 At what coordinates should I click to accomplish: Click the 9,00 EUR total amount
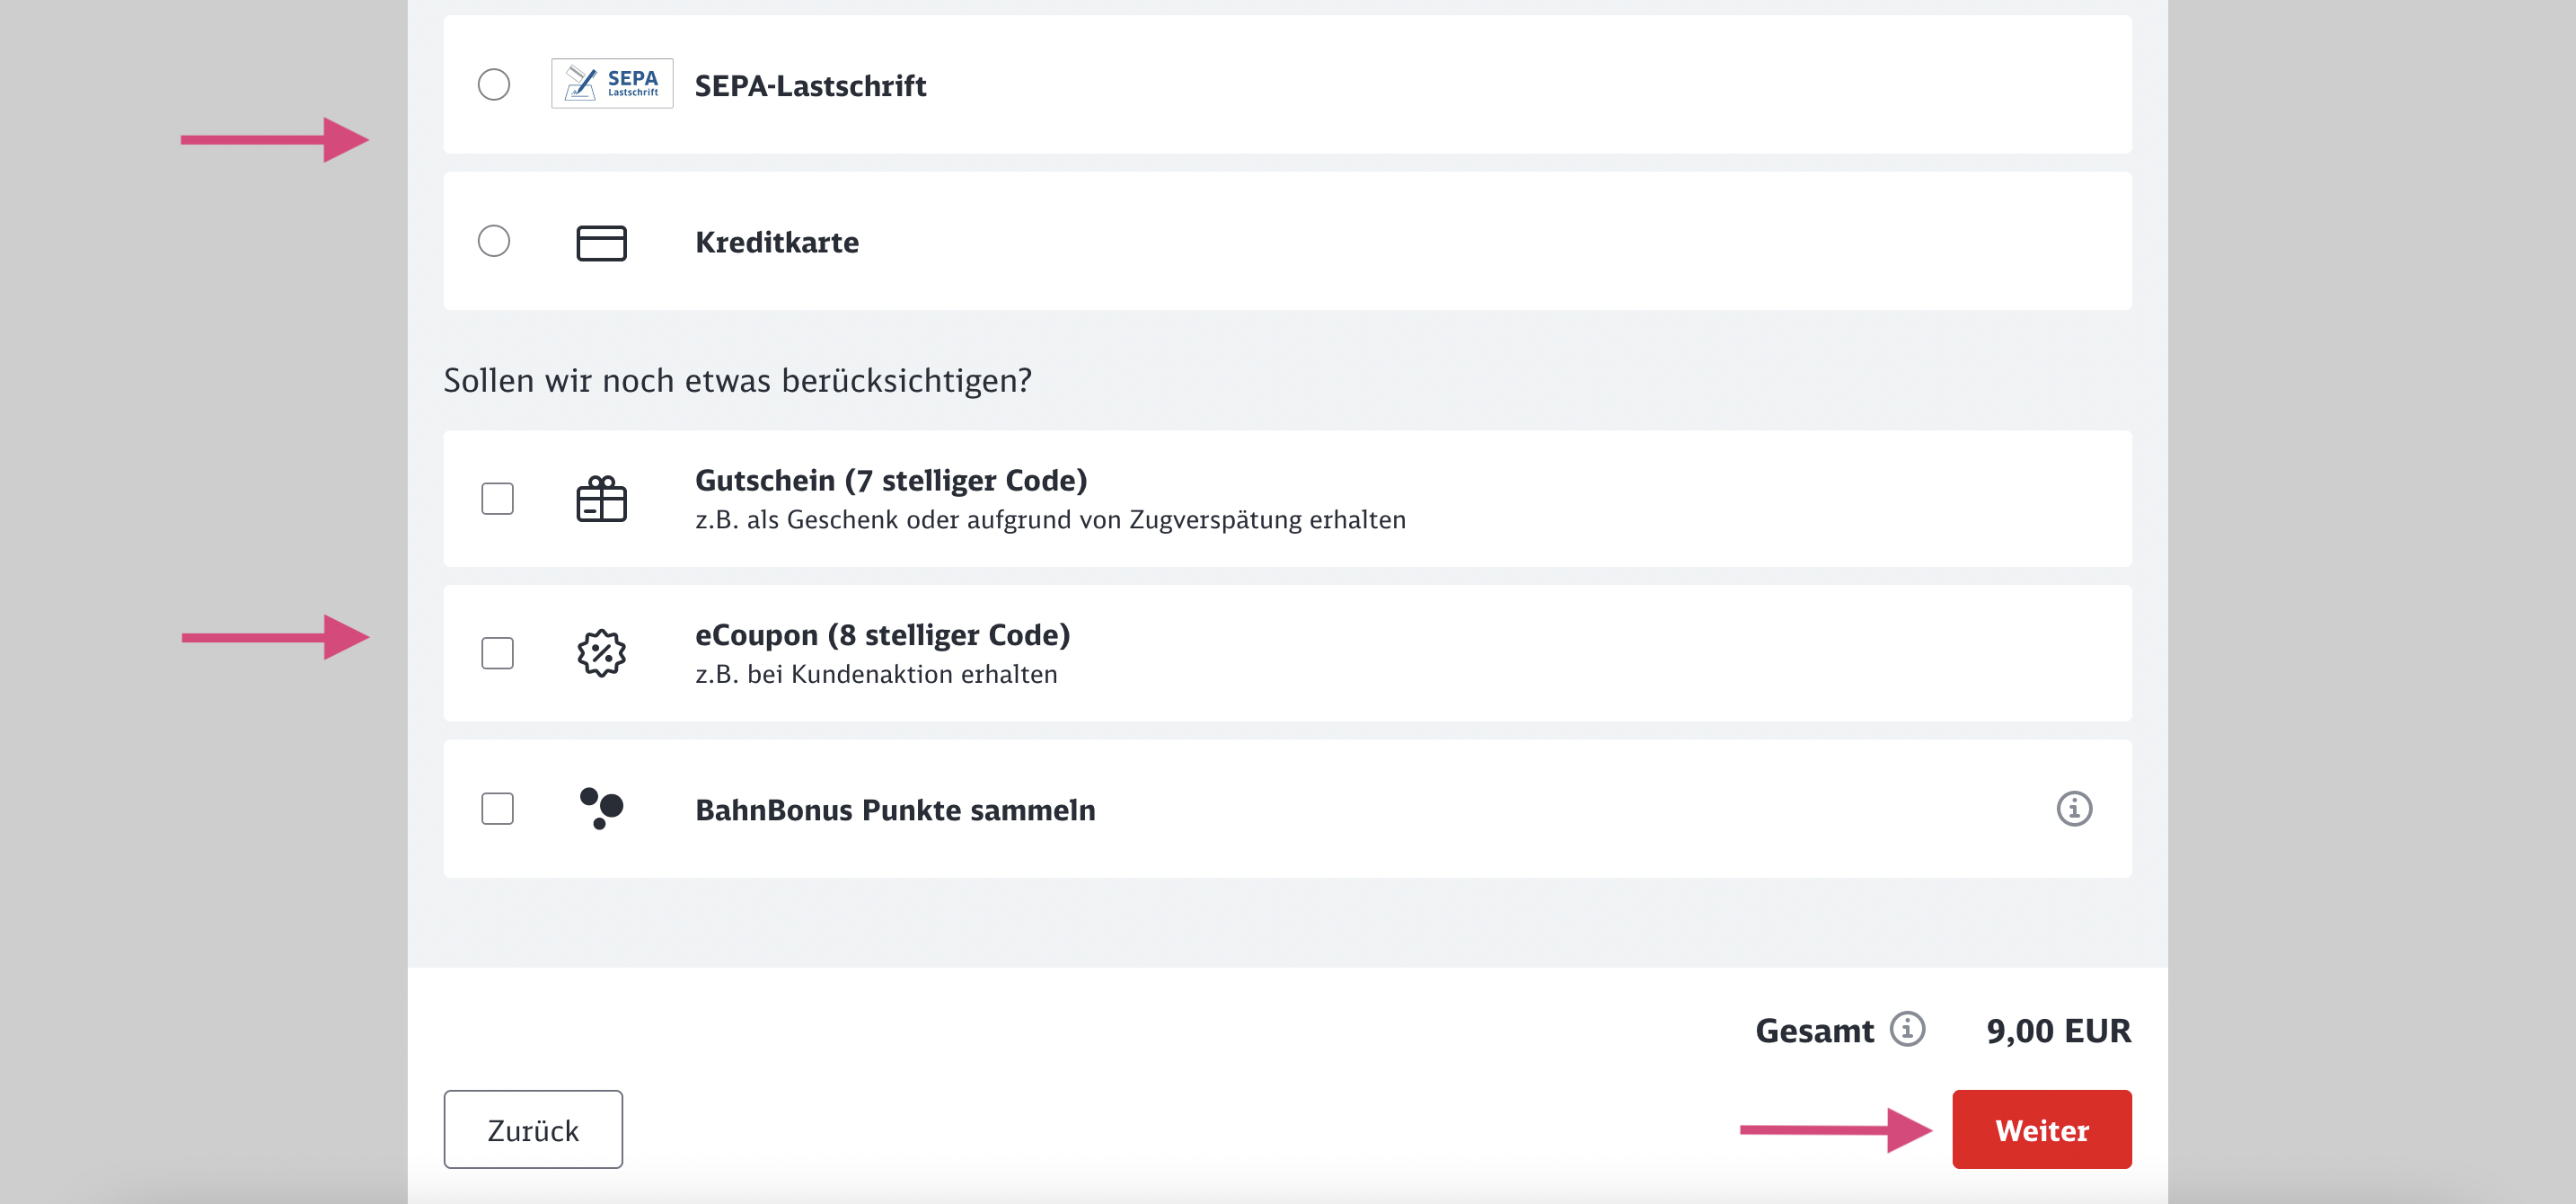point(2058,1031)
